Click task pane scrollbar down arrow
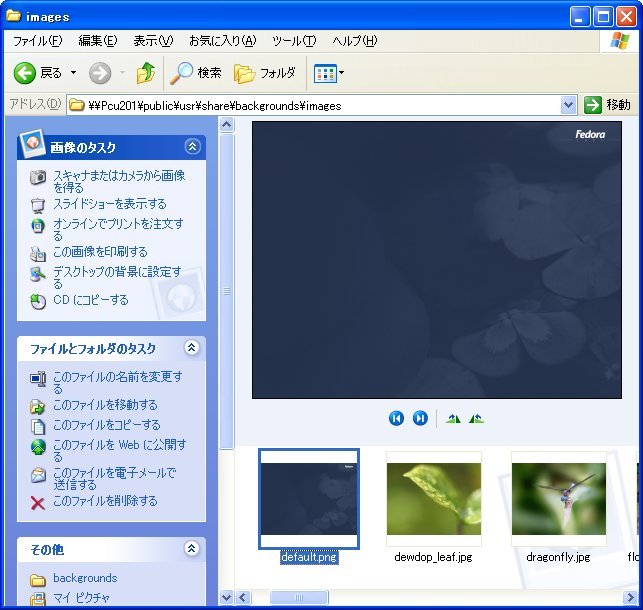 coord(226,597)
